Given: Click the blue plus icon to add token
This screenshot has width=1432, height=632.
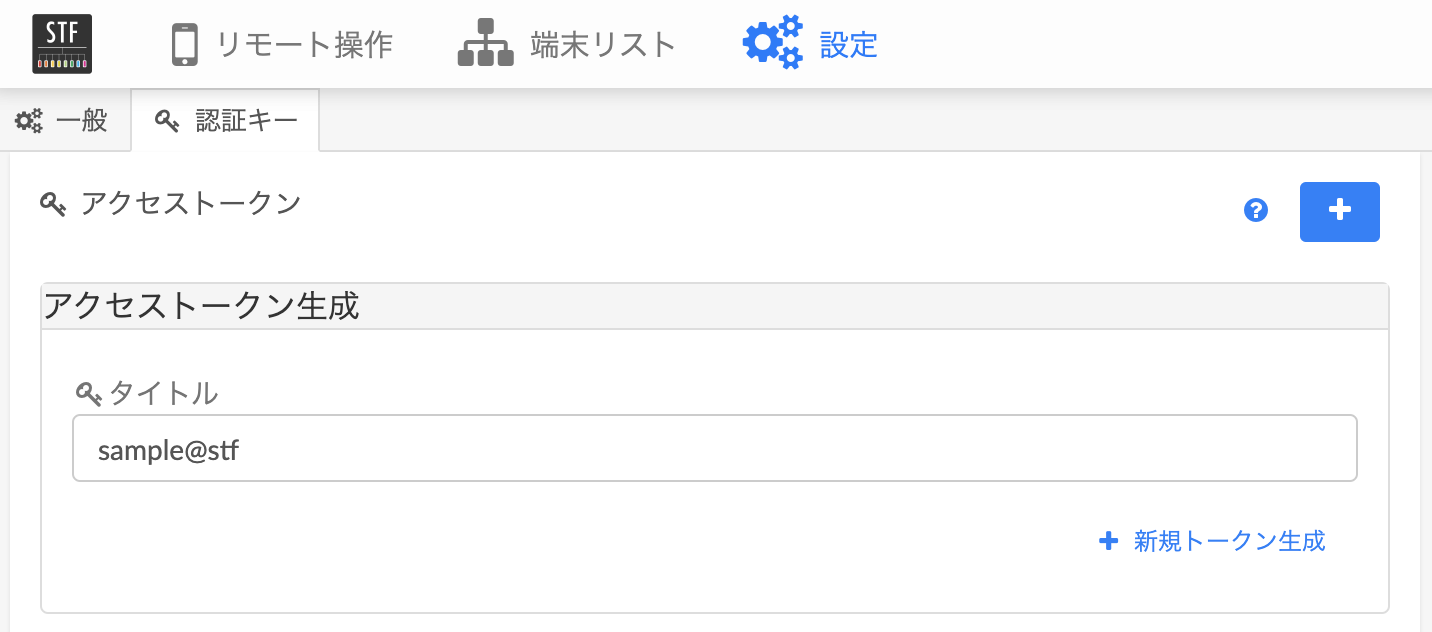Looking at the screenshot, I should coord(1339,211).
